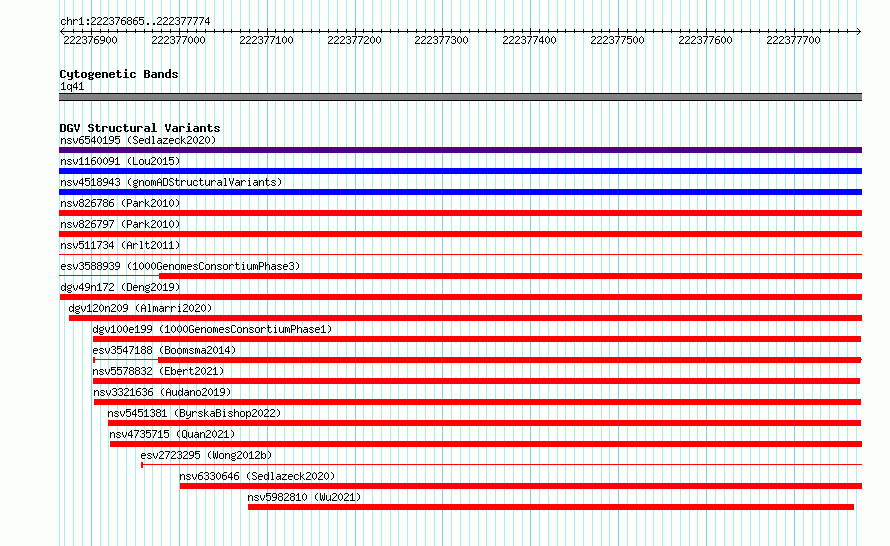
Task: Click the red nsv826797 variant bar
Action: (460, 234)
